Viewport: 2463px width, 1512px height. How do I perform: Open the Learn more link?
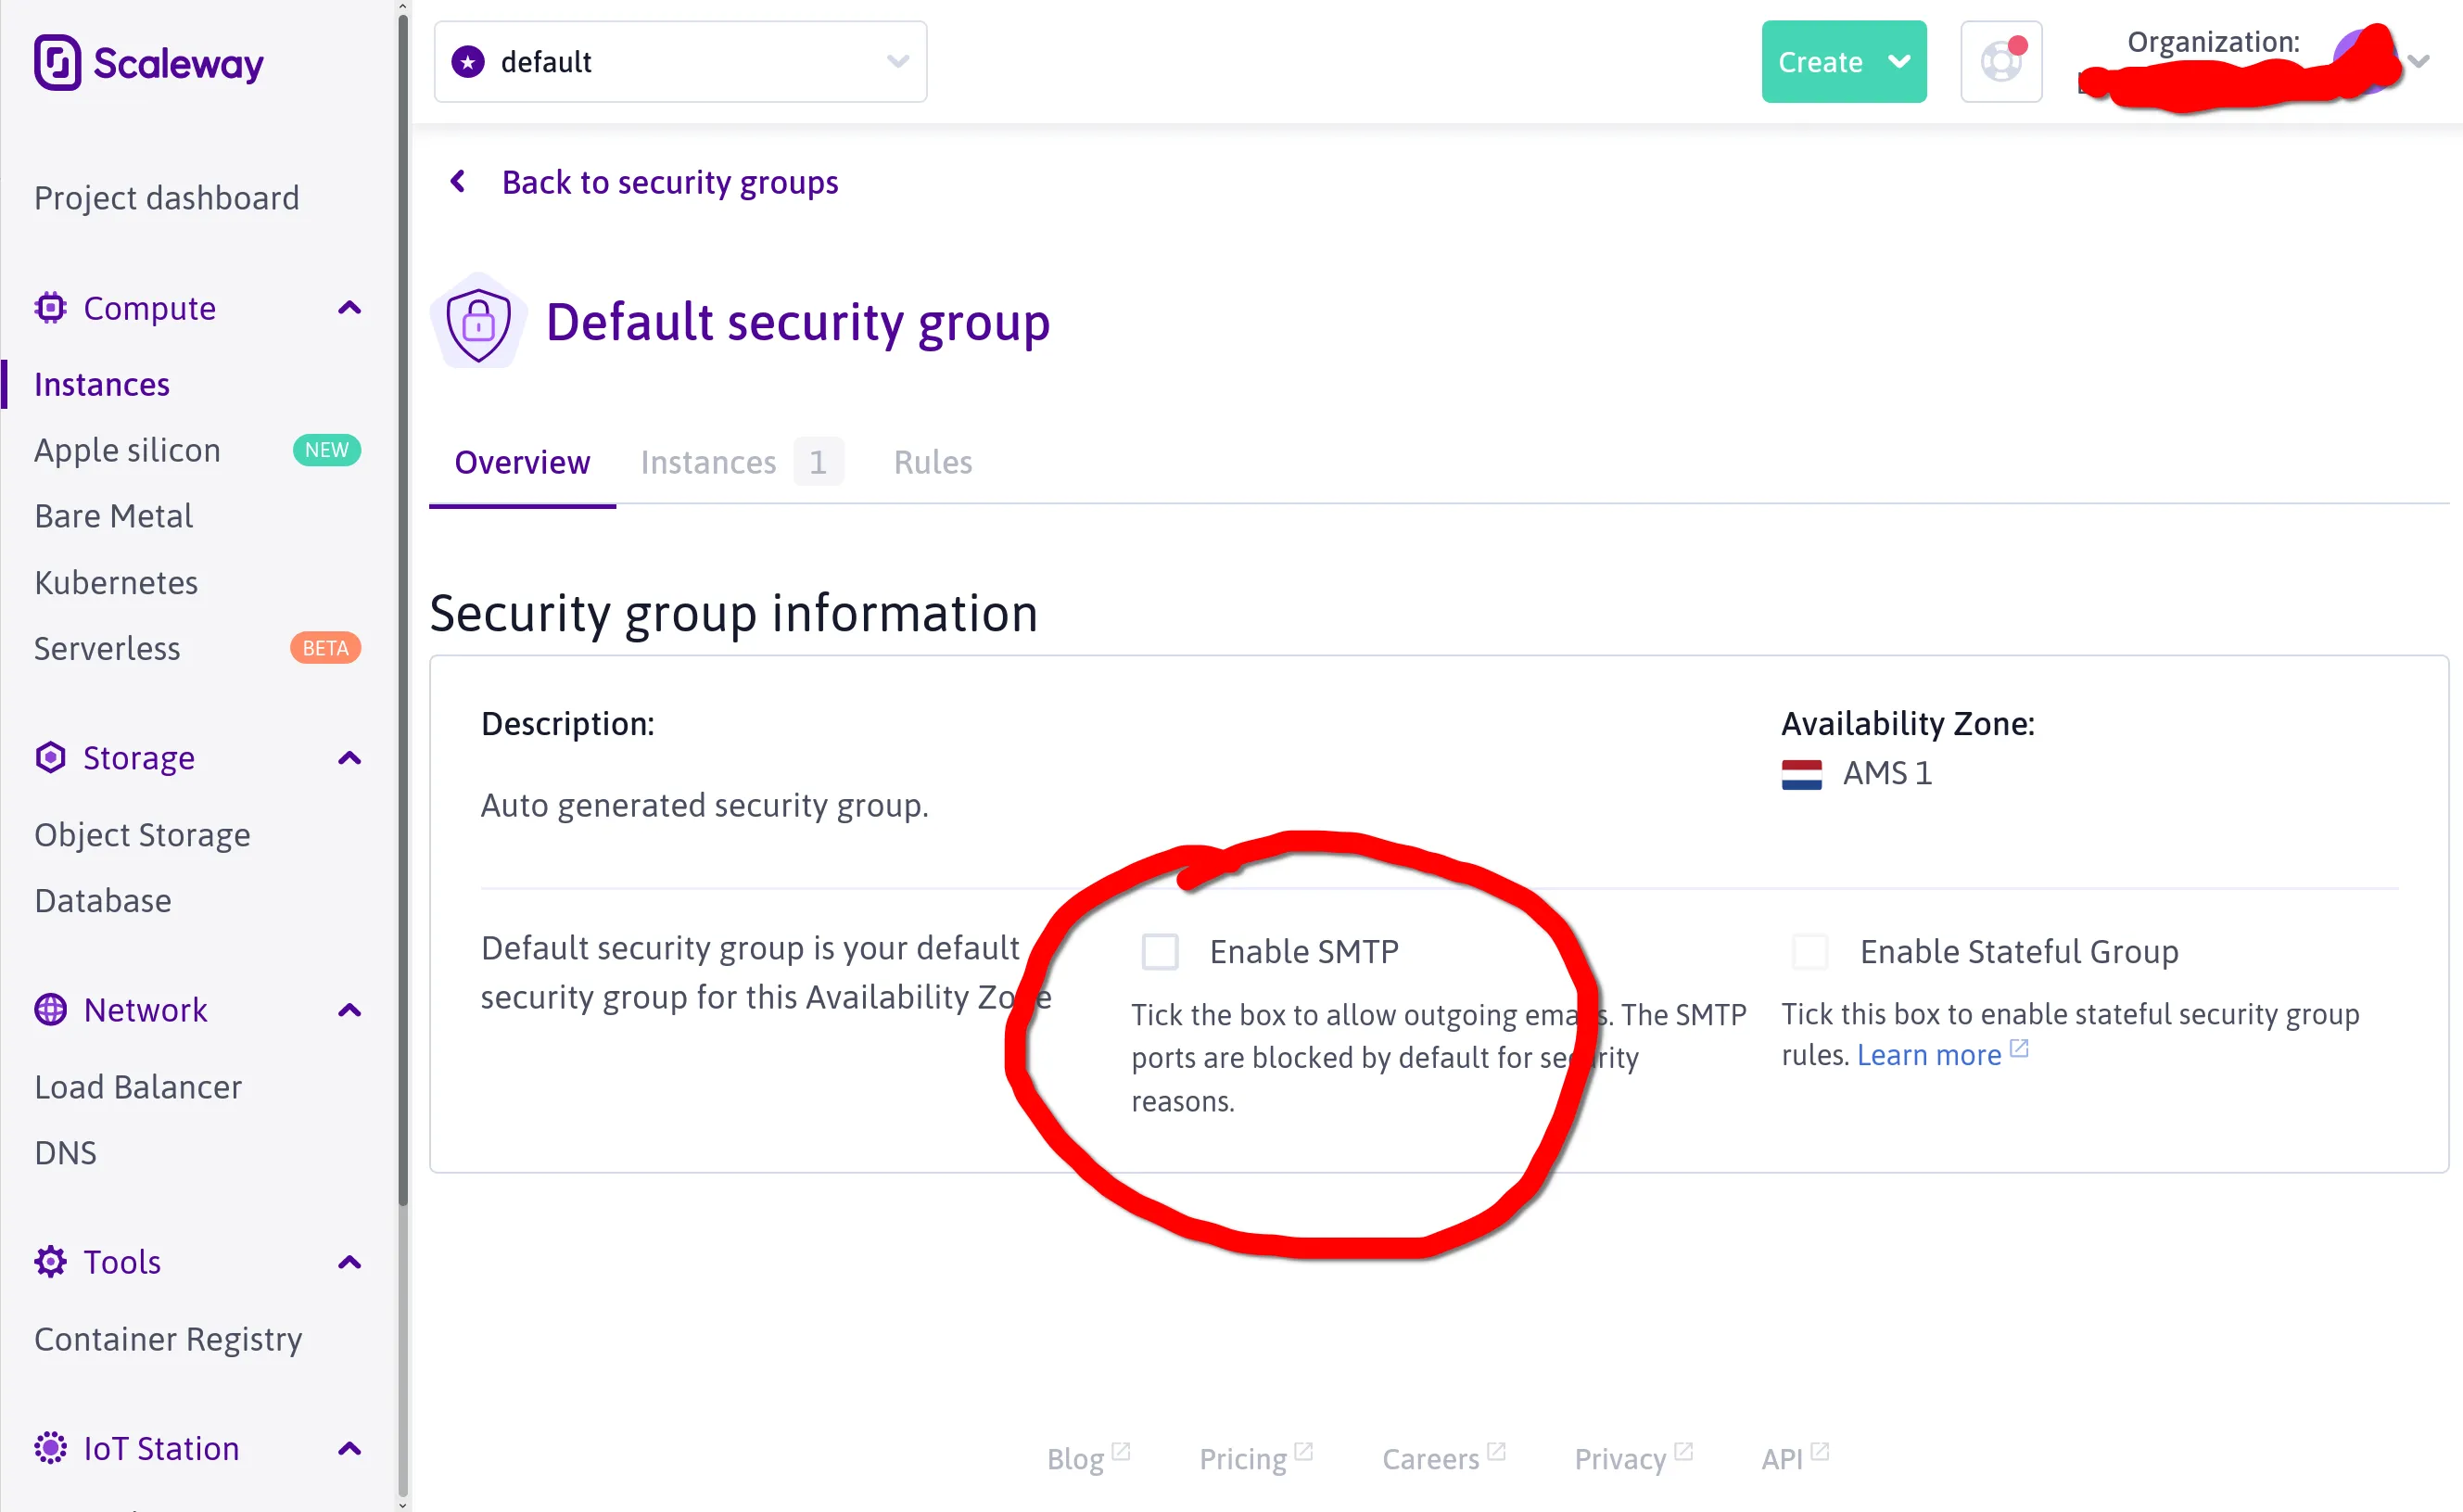click(1929, 1055)
